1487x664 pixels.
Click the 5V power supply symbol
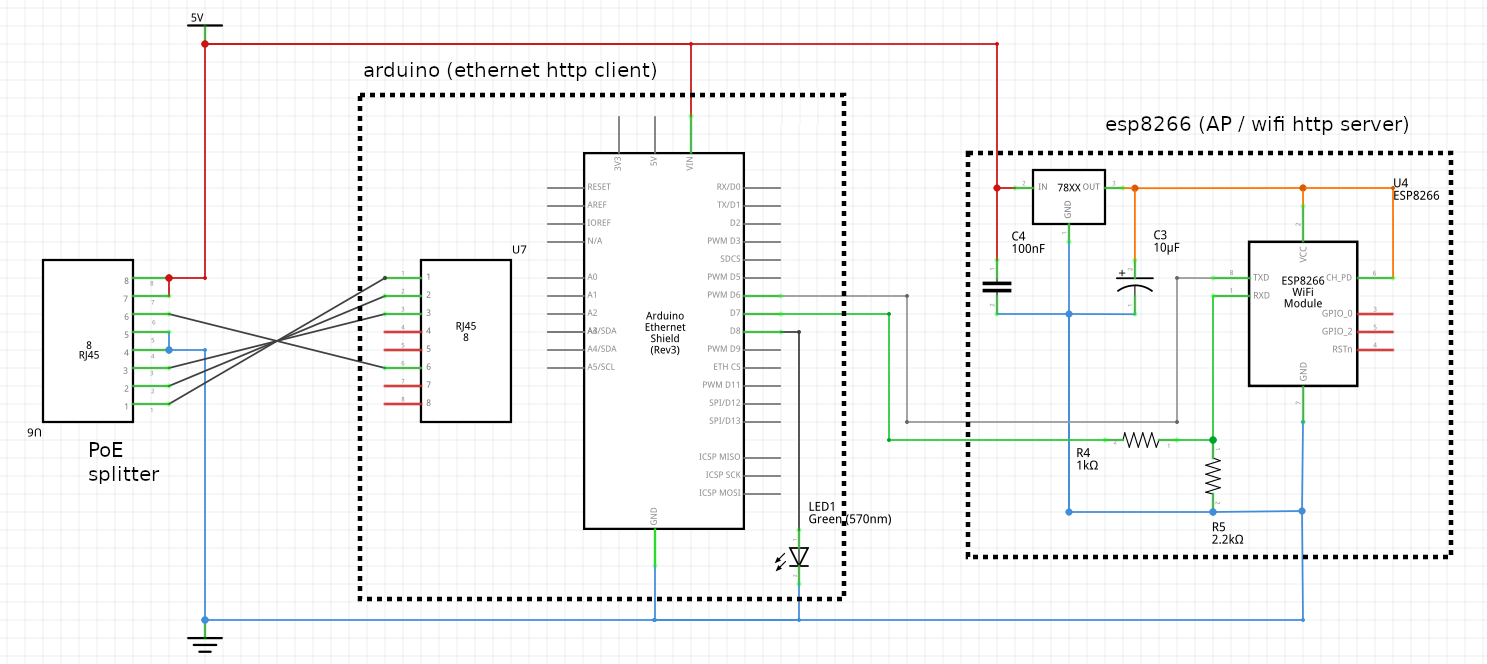(x=204, y=25)
